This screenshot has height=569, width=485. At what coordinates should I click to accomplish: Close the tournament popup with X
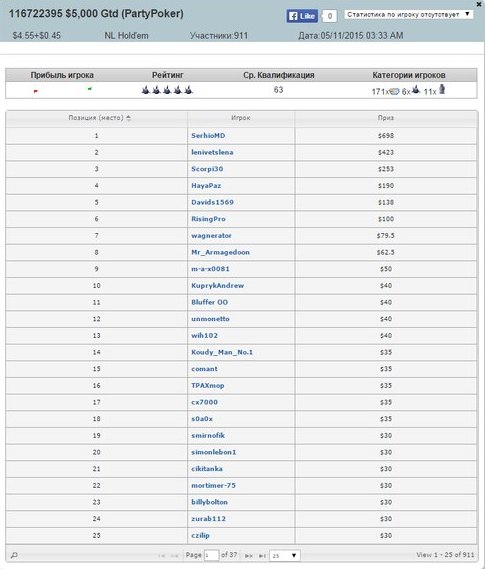coord(478,4)
